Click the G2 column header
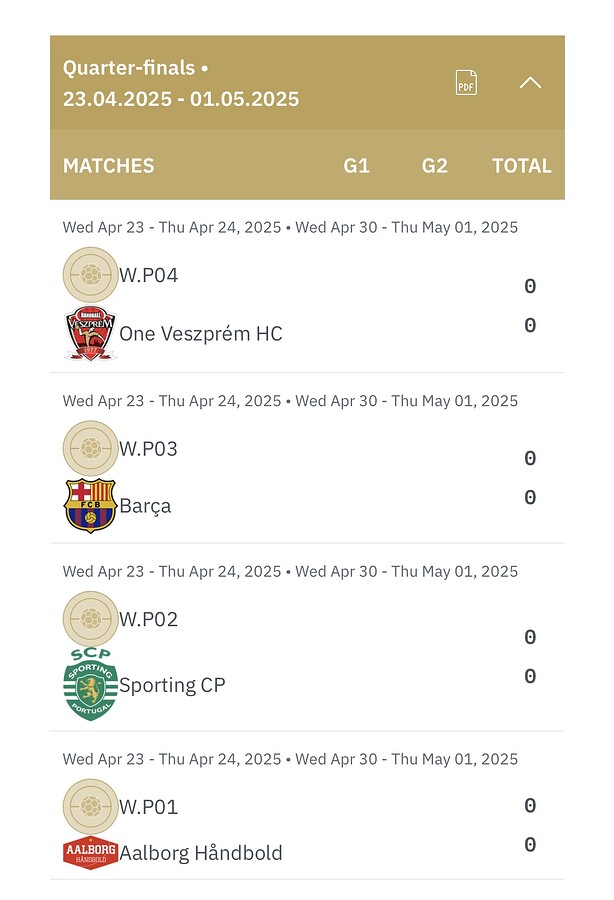The height and width of the screenshot is (900, 614). coord(434,166)
